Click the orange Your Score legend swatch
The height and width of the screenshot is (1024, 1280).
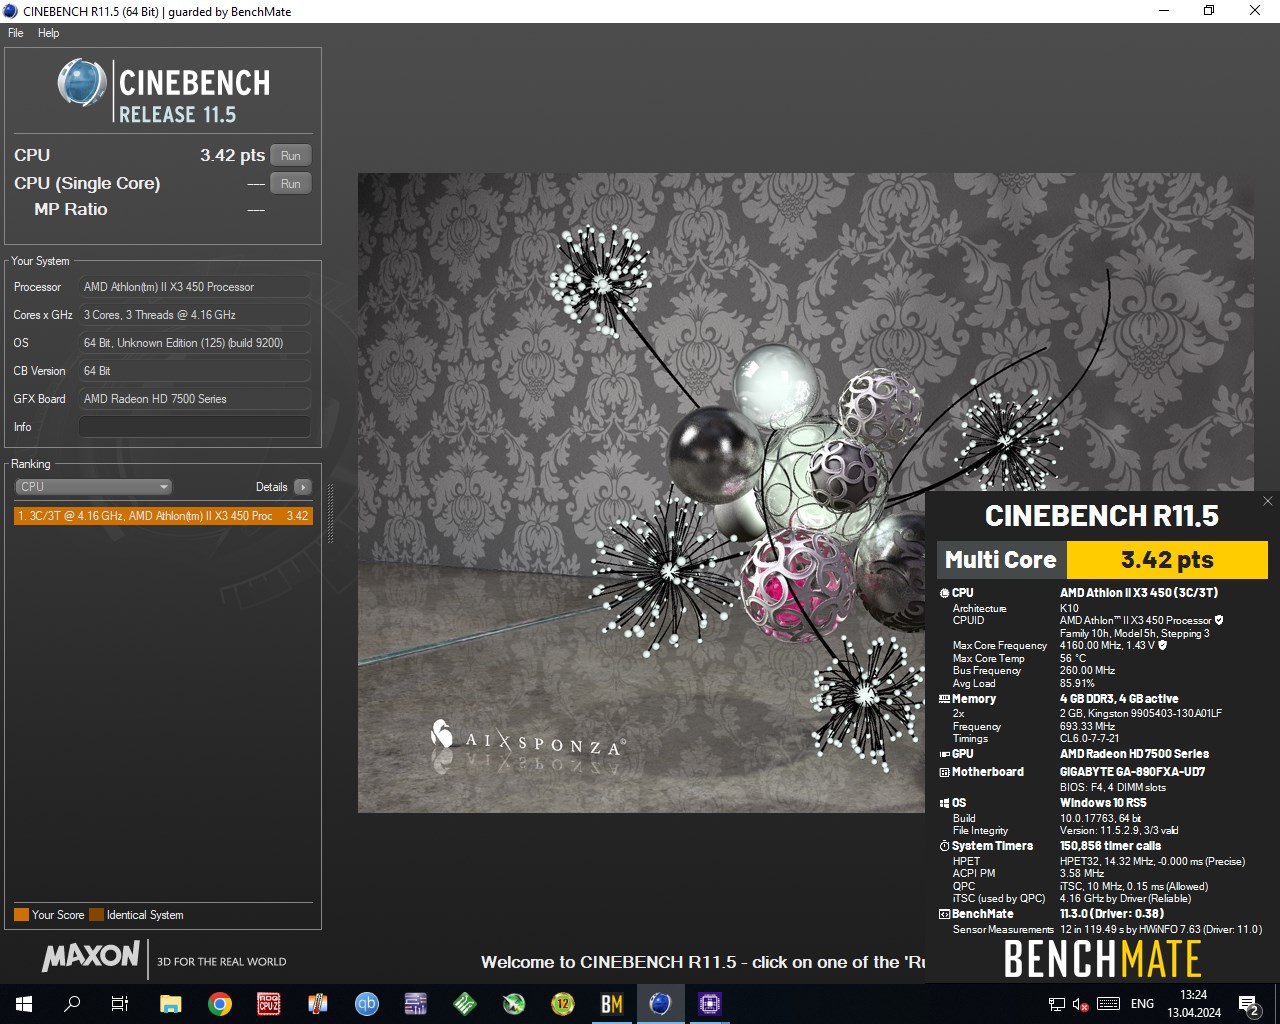pyautogui.click(x=21, y=915)
